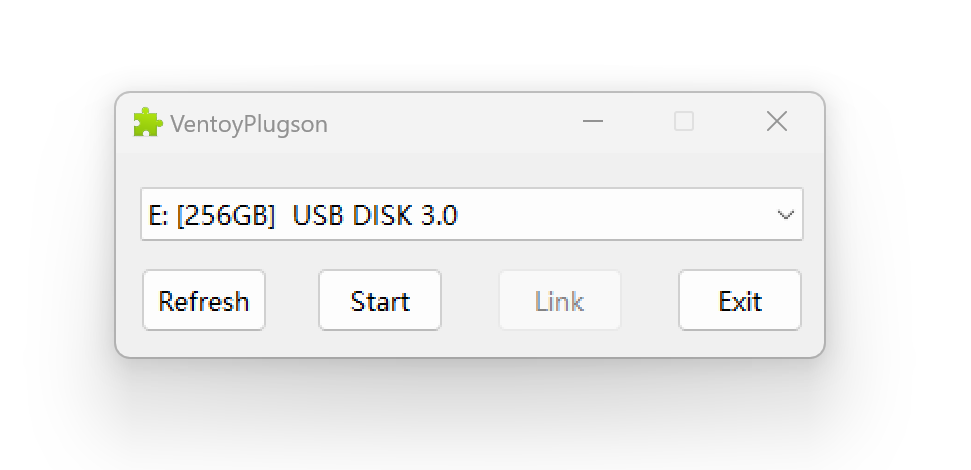Screen dimensions: 971x470
Task: Expand the disk selection dropdown arrow
Action: click(x=786, y=215)
